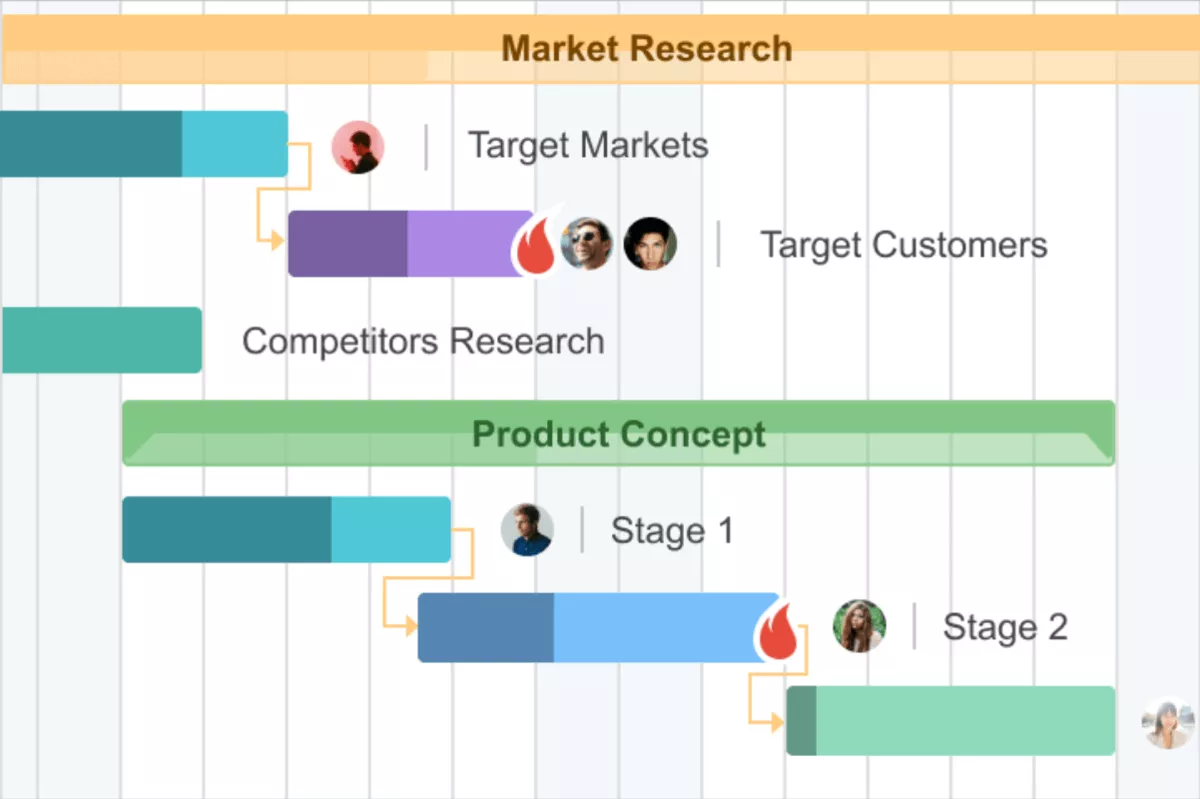
Task: Click the green task bar at the bottom
Action: 950,720
